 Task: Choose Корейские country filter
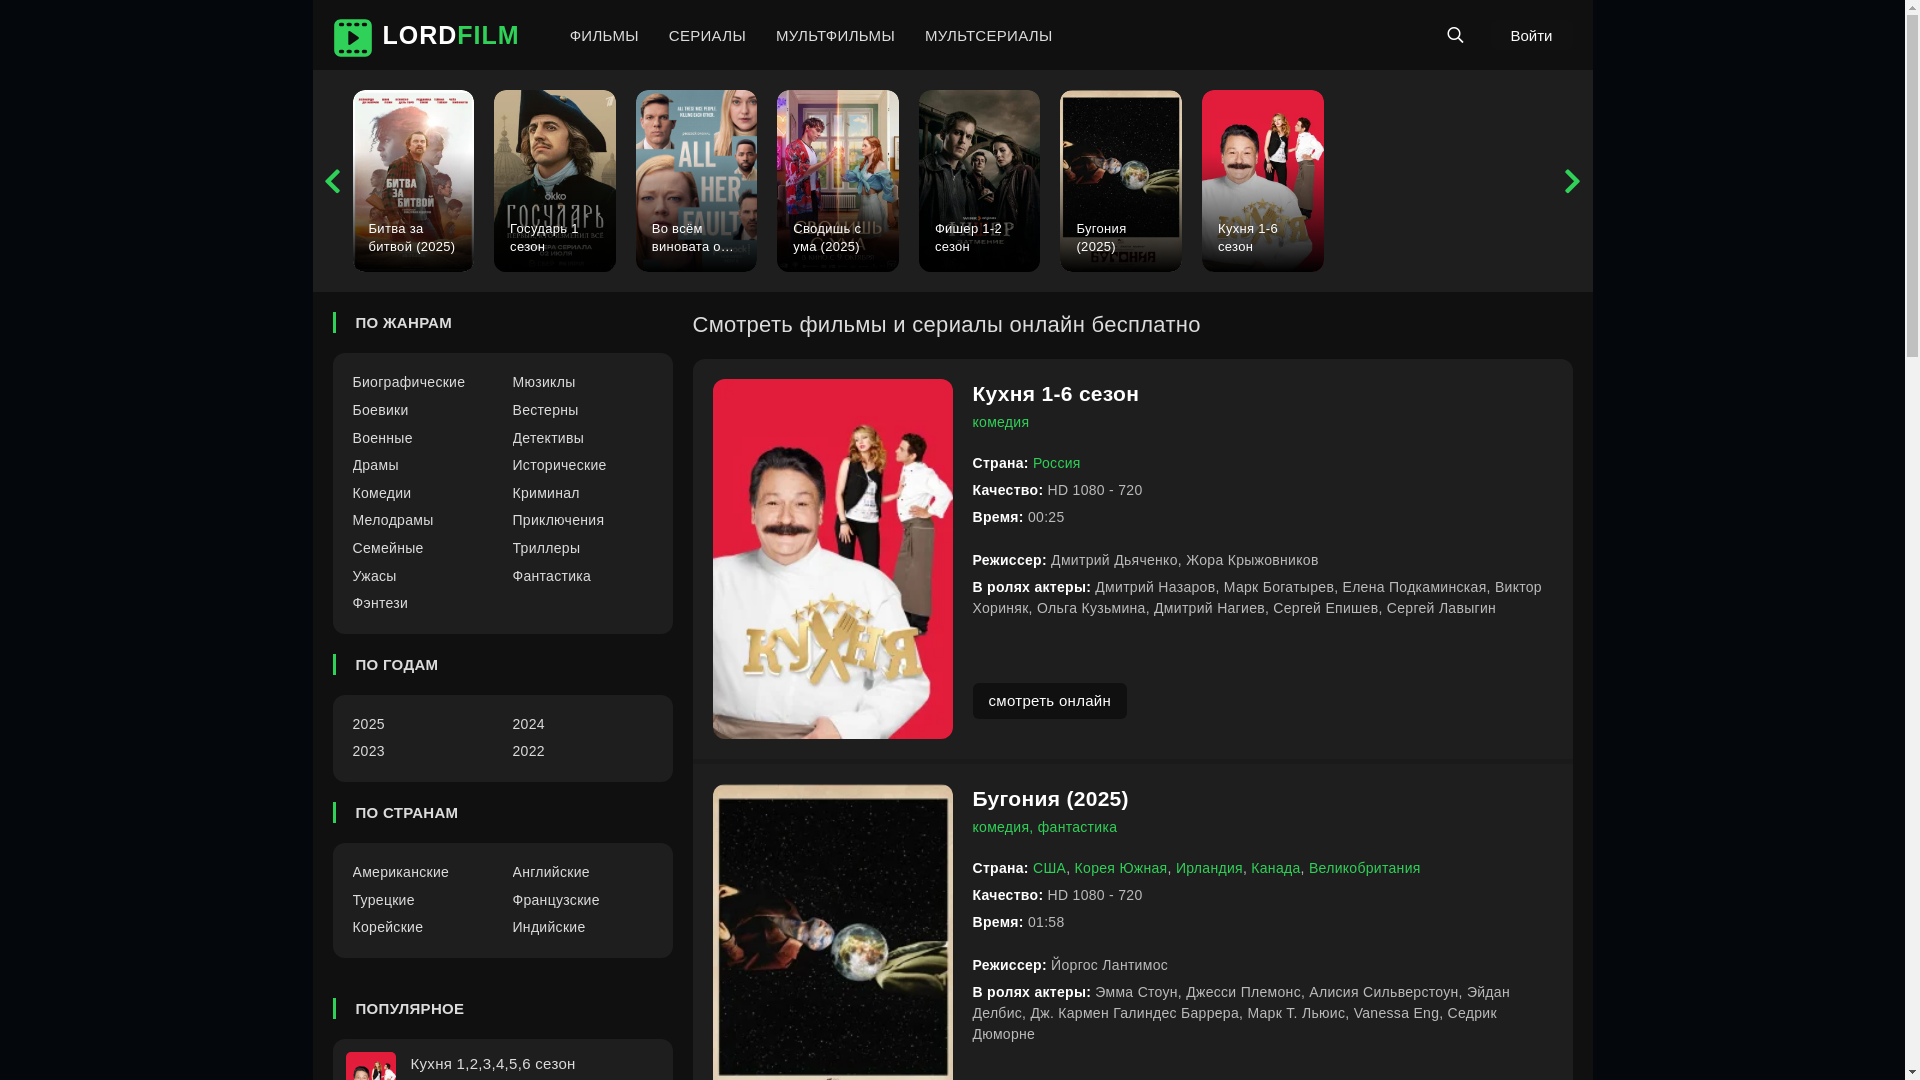(x=387, y=927)
